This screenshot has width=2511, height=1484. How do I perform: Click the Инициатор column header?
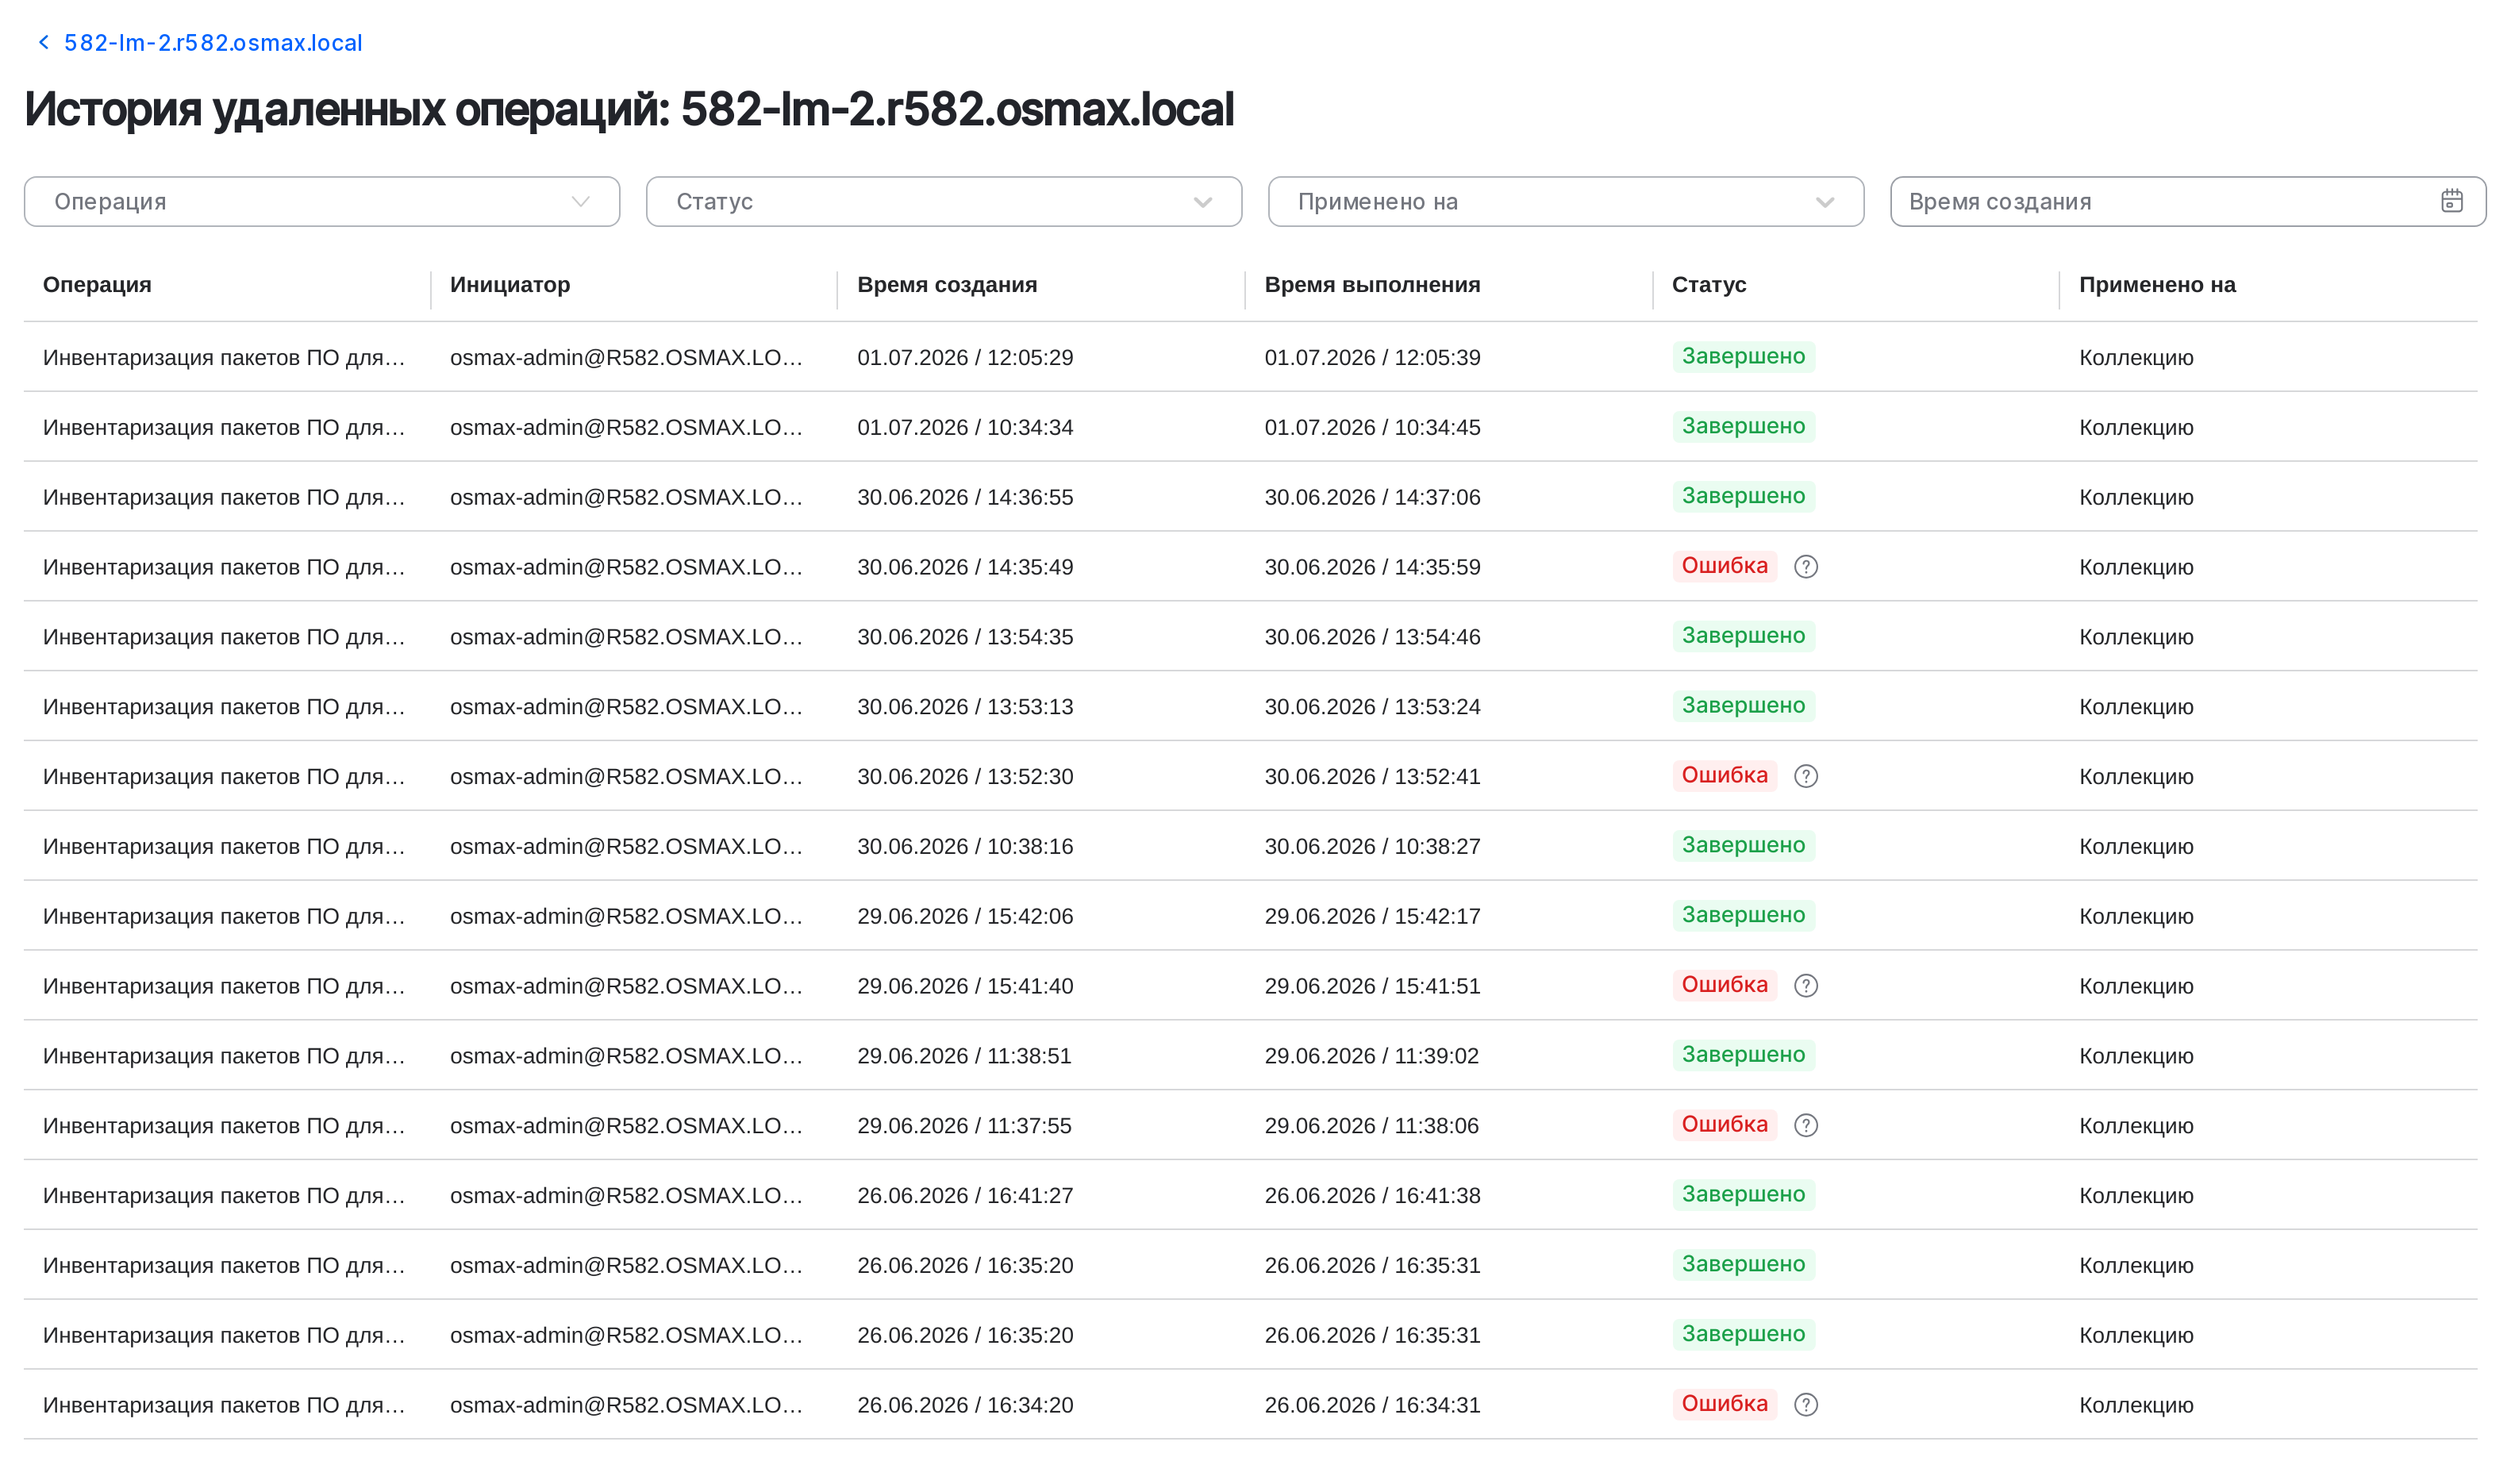tap(510, 285)
